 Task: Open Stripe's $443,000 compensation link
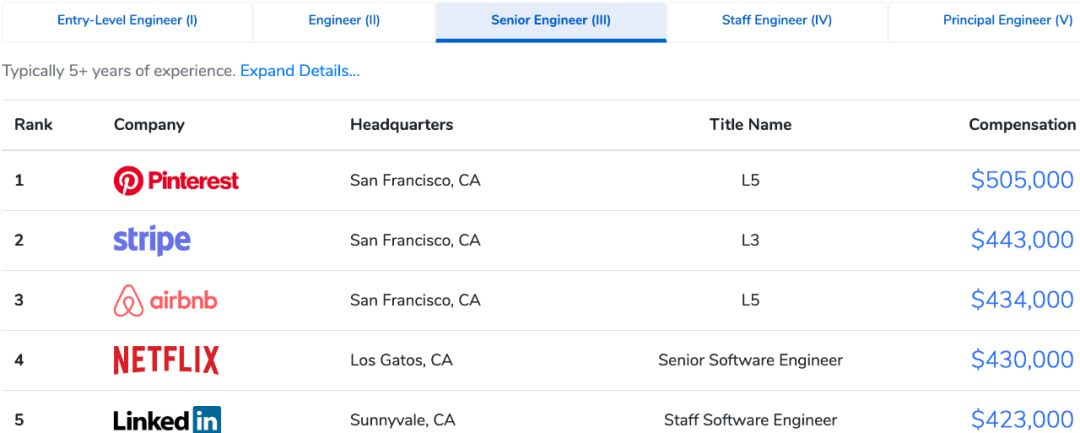1022,240
